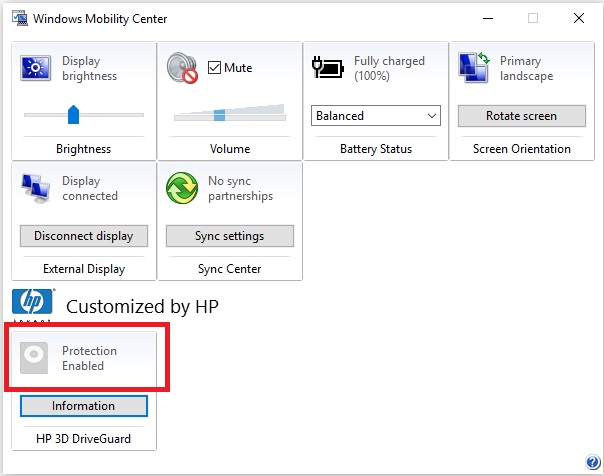Screen dimensions: 604x476
Task: Click the 'Display connected' status text
Action: [90, 188]
